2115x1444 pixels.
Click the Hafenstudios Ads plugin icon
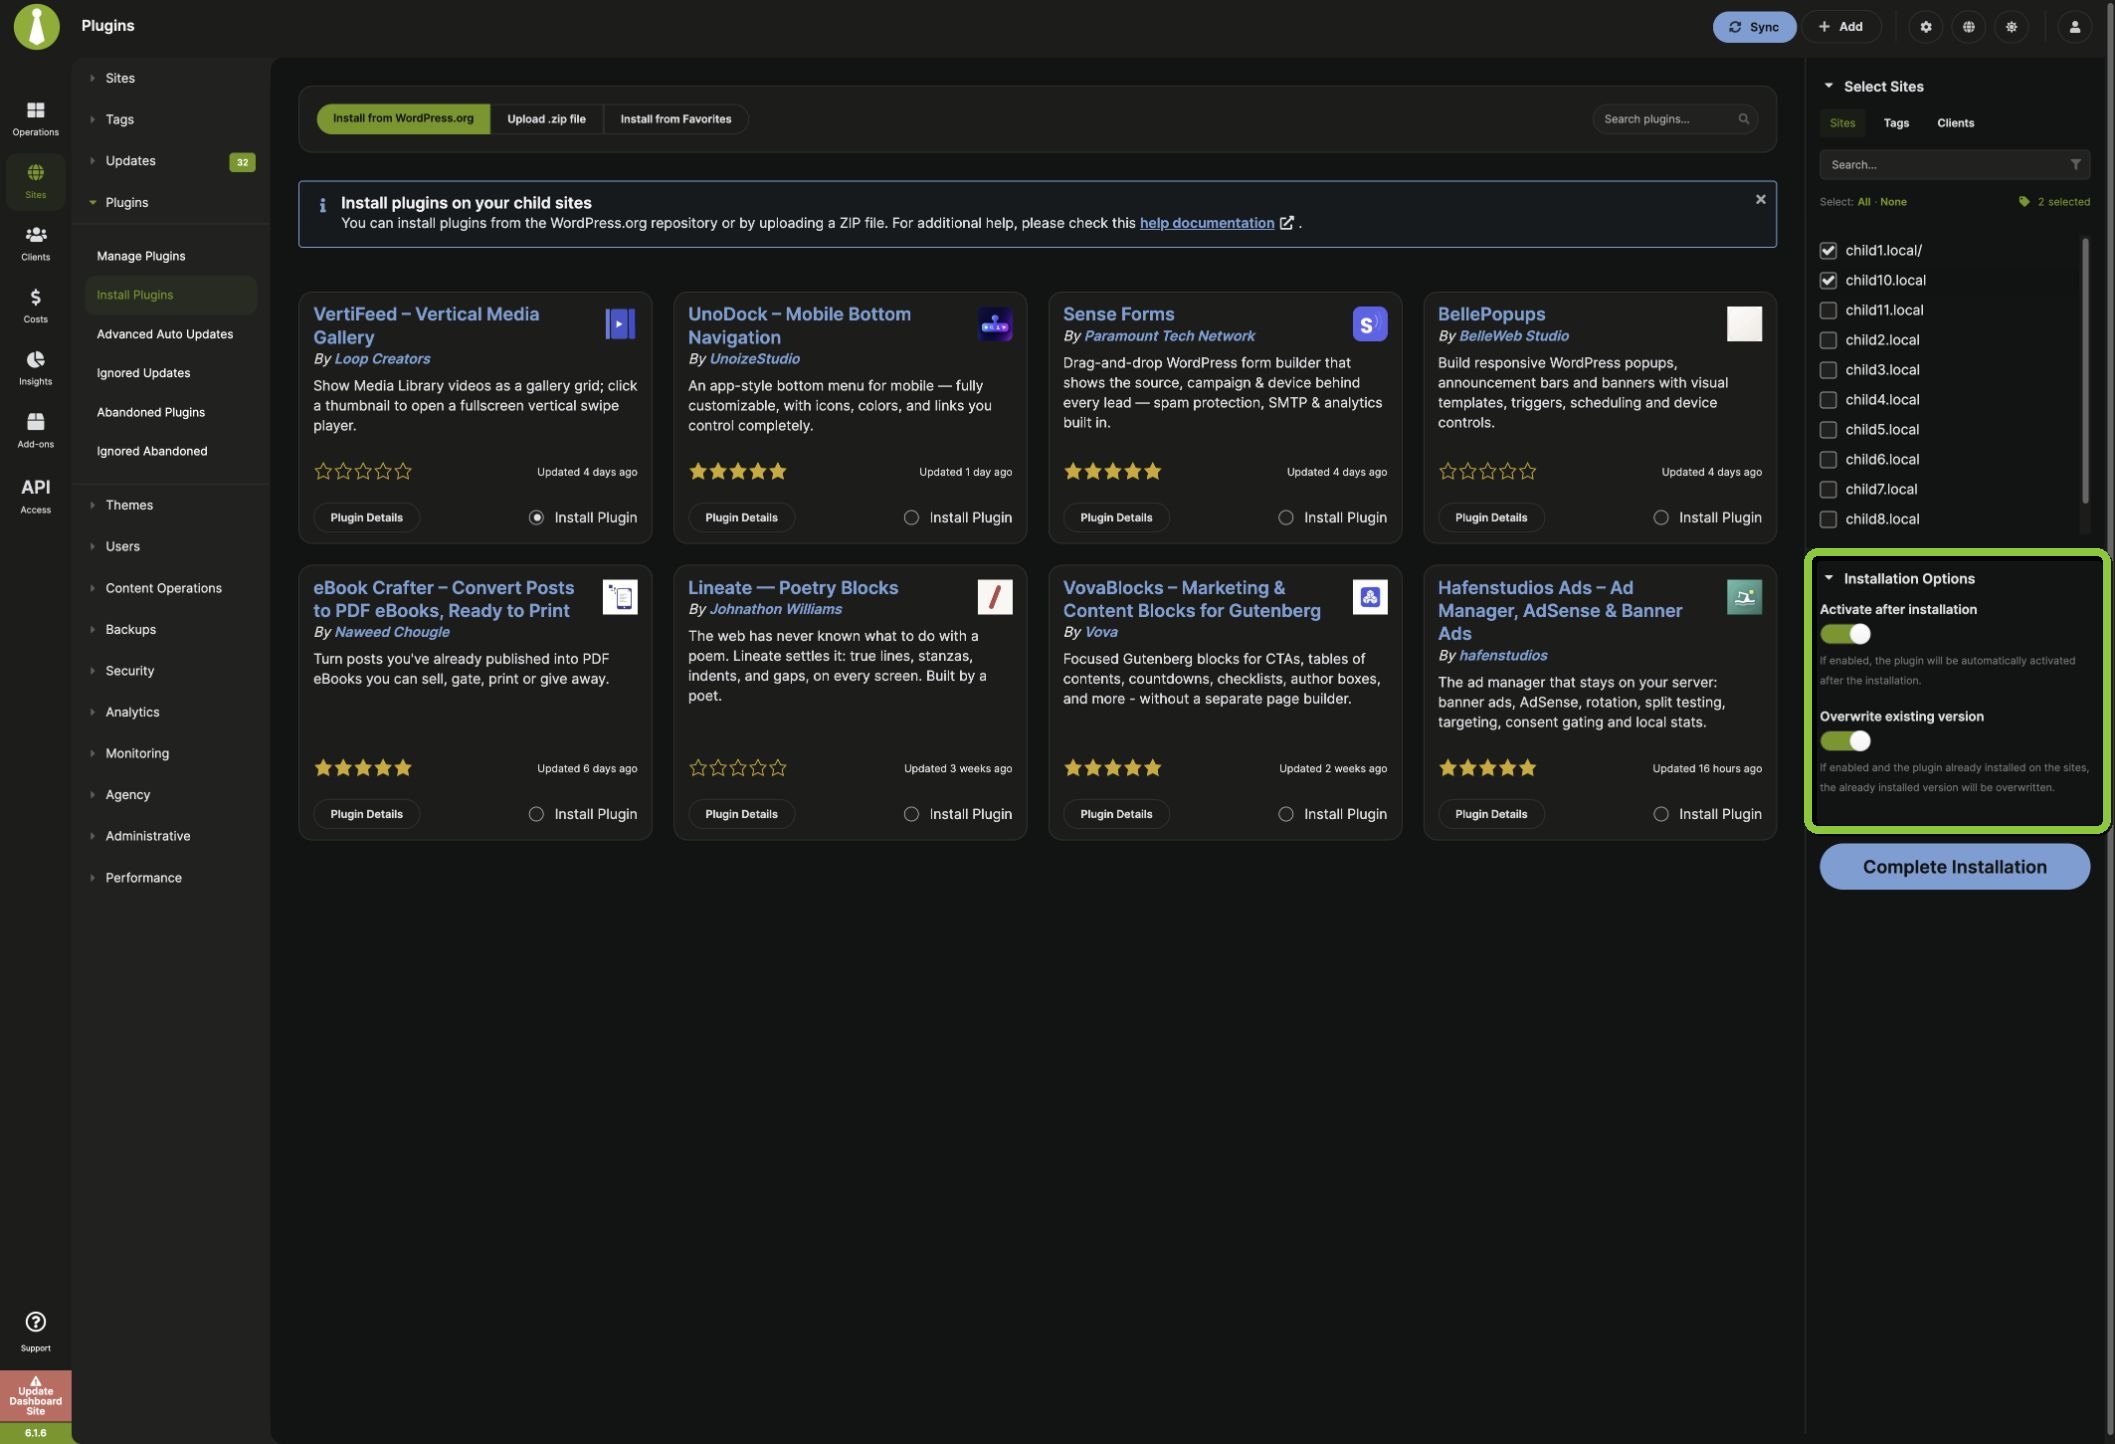(x=1744, y=597)
